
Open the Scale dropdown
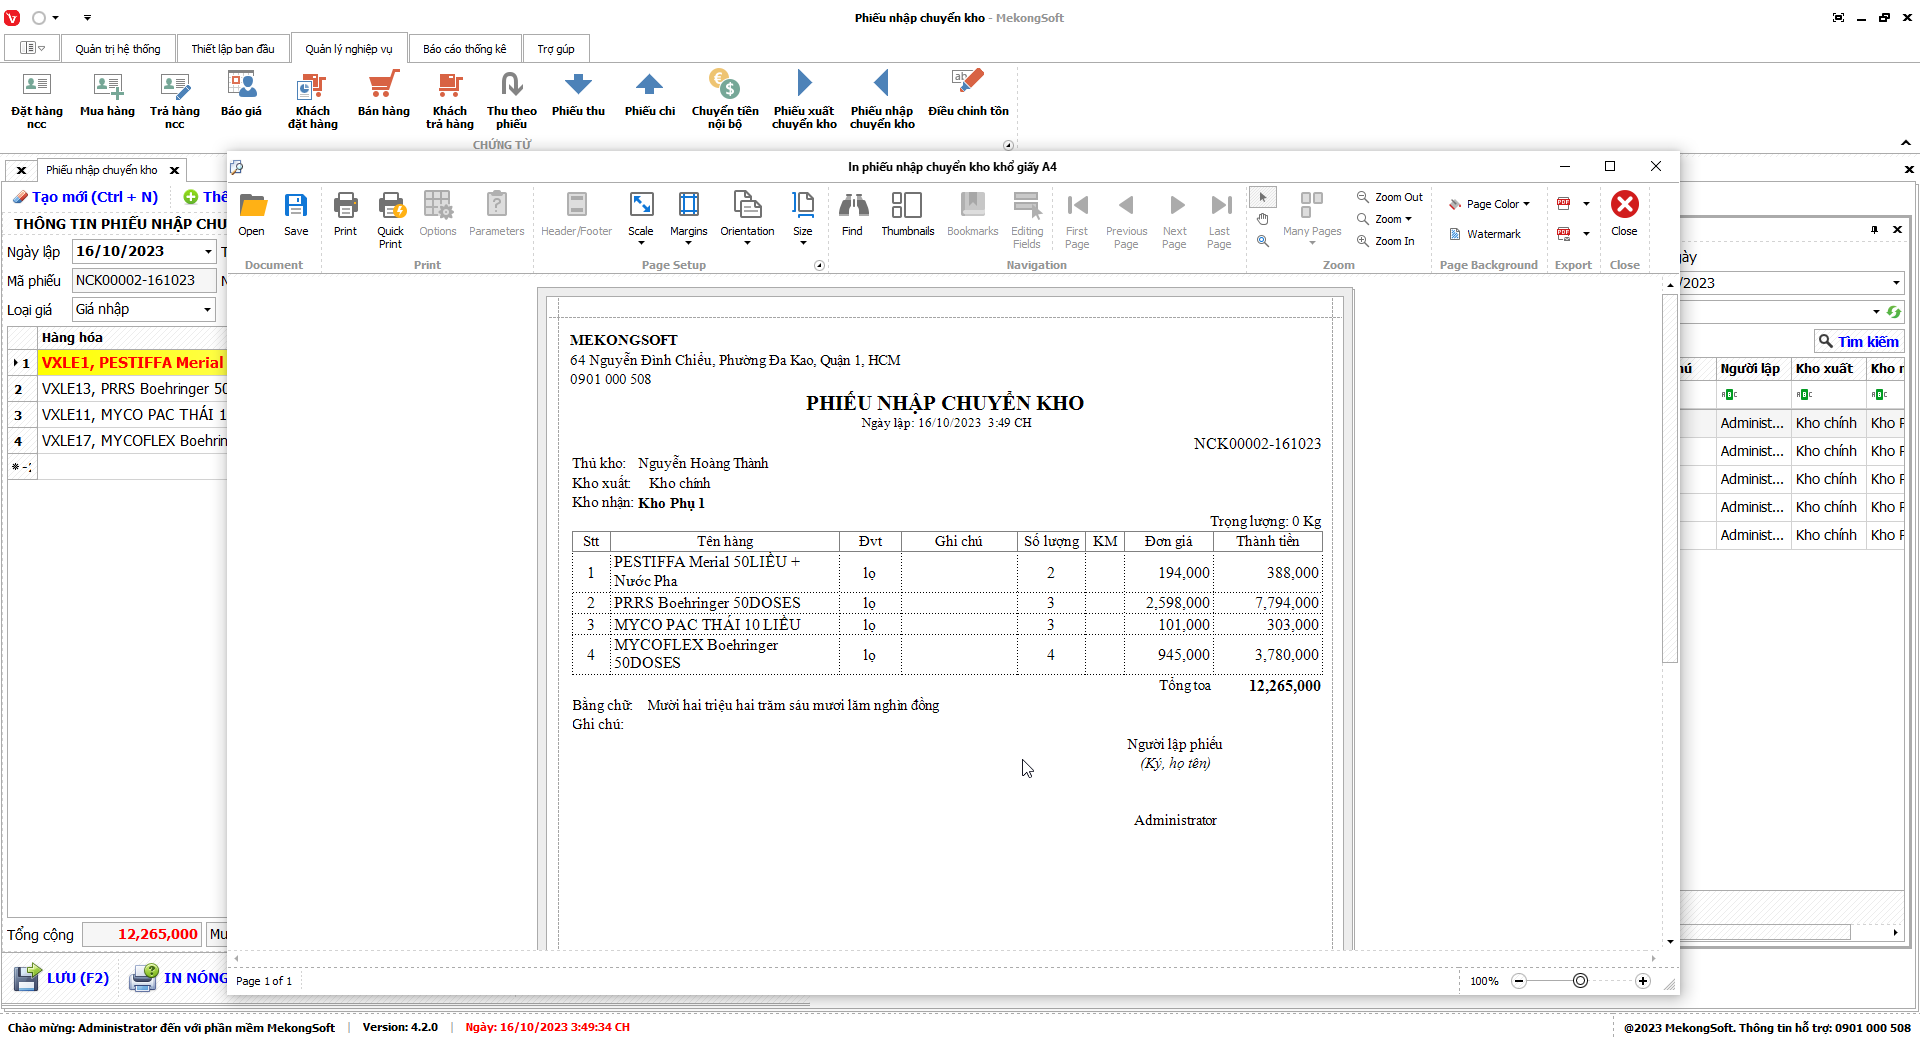pyautogui.click(x=641, y=219)
